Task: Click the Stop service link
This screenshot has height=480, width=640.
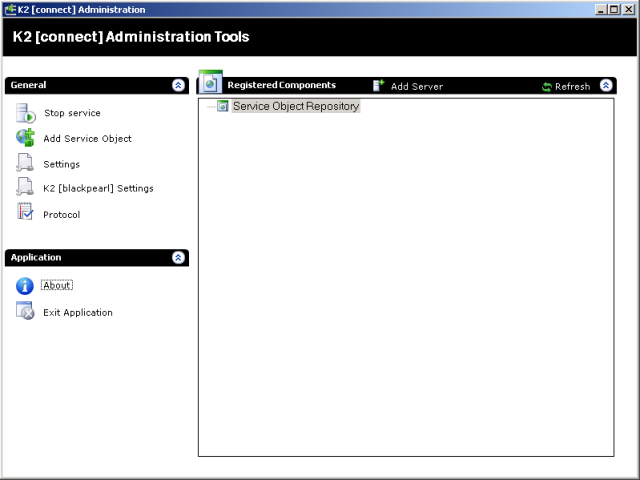Action: coord(72,113)
